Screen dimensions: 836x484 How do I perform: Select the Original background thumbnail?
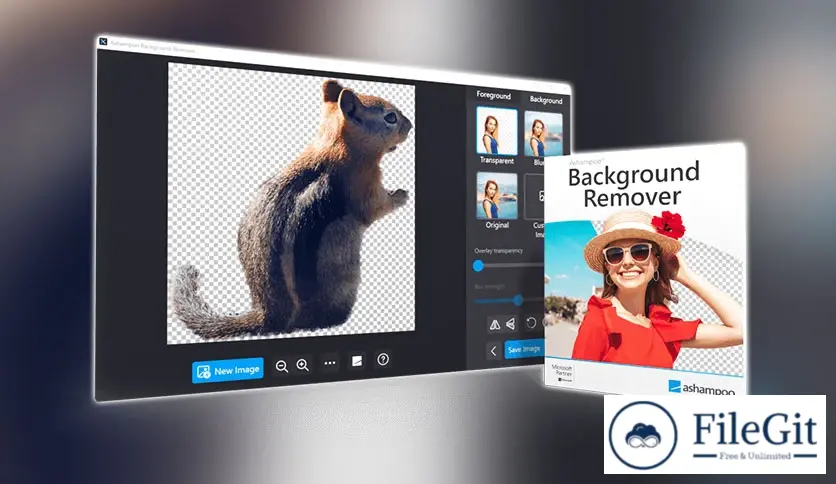coord(497,196)
